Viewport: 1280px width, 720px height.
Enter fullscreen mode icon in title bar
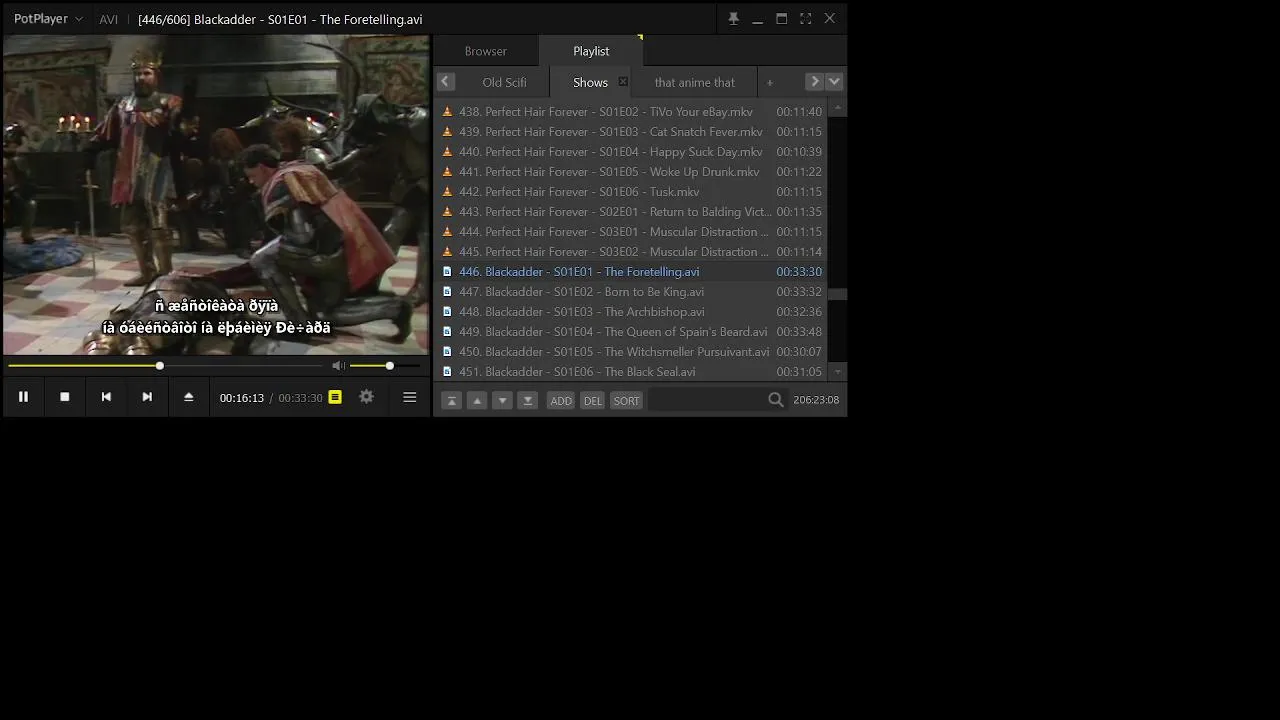coord(805,19)
